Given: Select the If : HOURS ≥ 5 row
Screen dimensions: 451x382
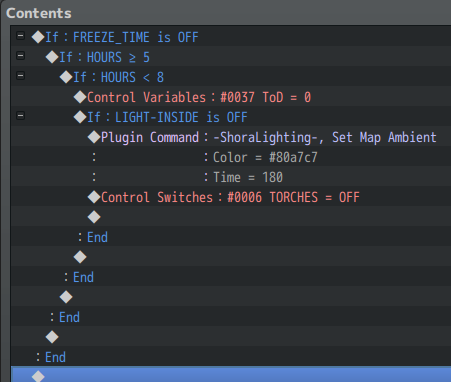Looking at the screenshot, I should pyautogui.click(x=231, y=56).
